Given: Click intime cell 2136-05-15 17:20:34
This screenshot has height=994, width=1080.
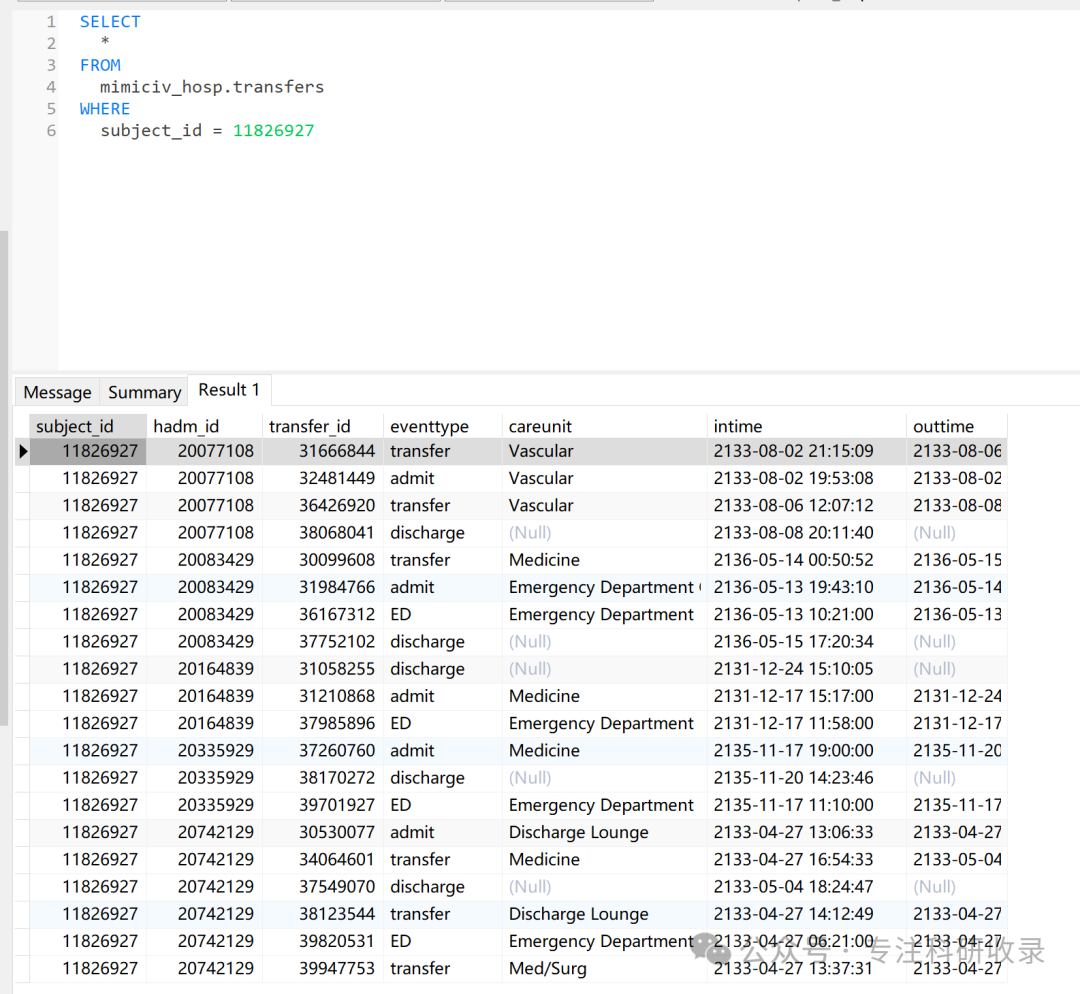Looking at the screenshot, I should pos(807,642).
